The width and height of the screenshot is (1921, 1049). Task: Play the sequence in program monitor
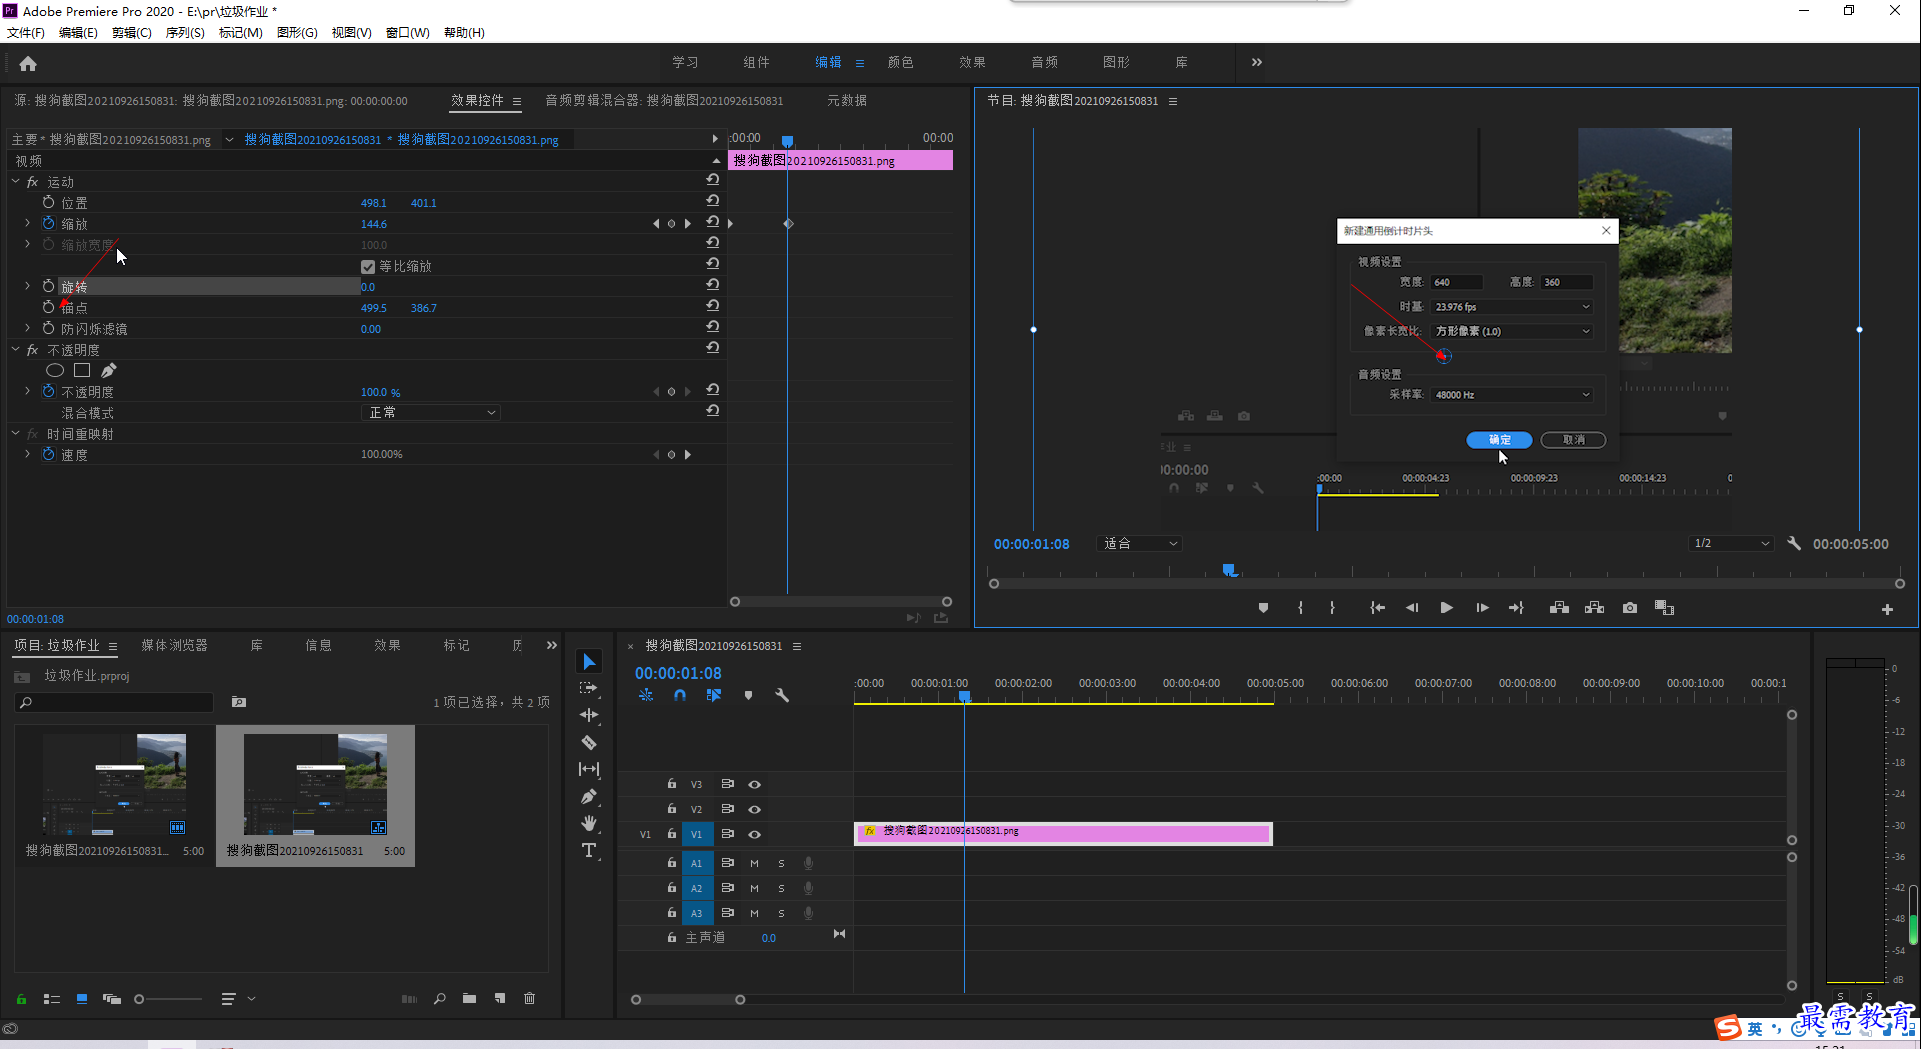click(x=1446, y=608)
